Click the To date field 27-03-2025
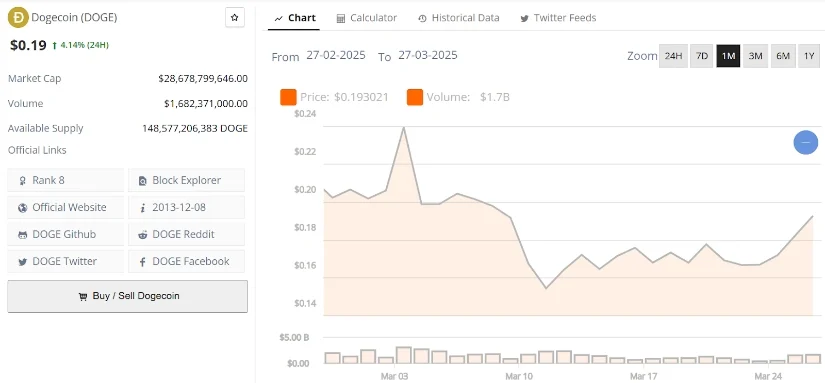Screen dimensions: 825x383 click(428, 55)
